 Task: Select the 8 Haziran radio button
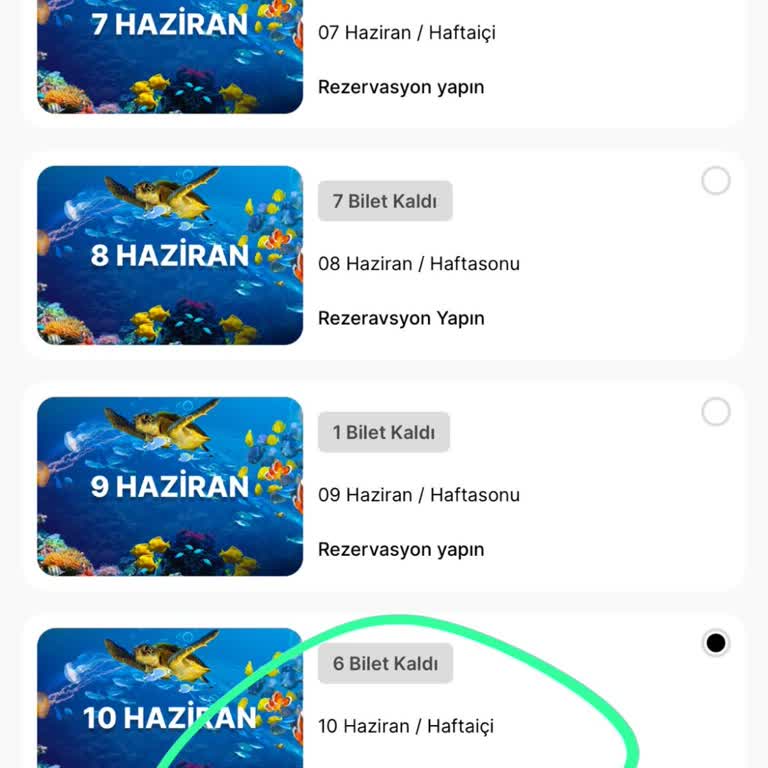(x=716, y=180)
